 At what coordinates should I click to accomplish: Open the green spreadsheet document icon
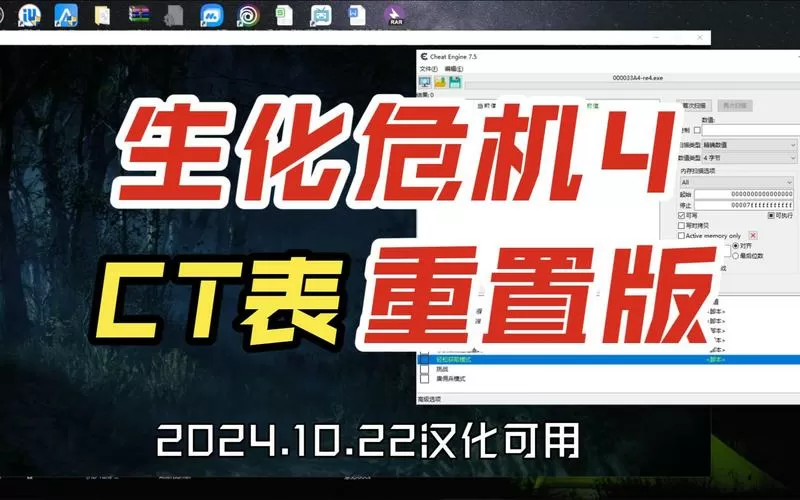pos(284,15)
